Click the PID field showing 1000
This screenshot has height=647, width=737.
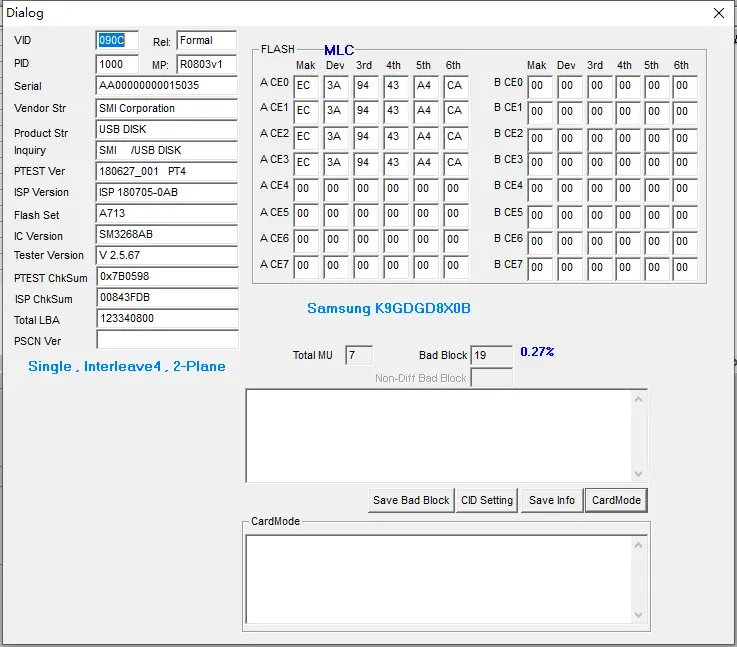point(117,64)
